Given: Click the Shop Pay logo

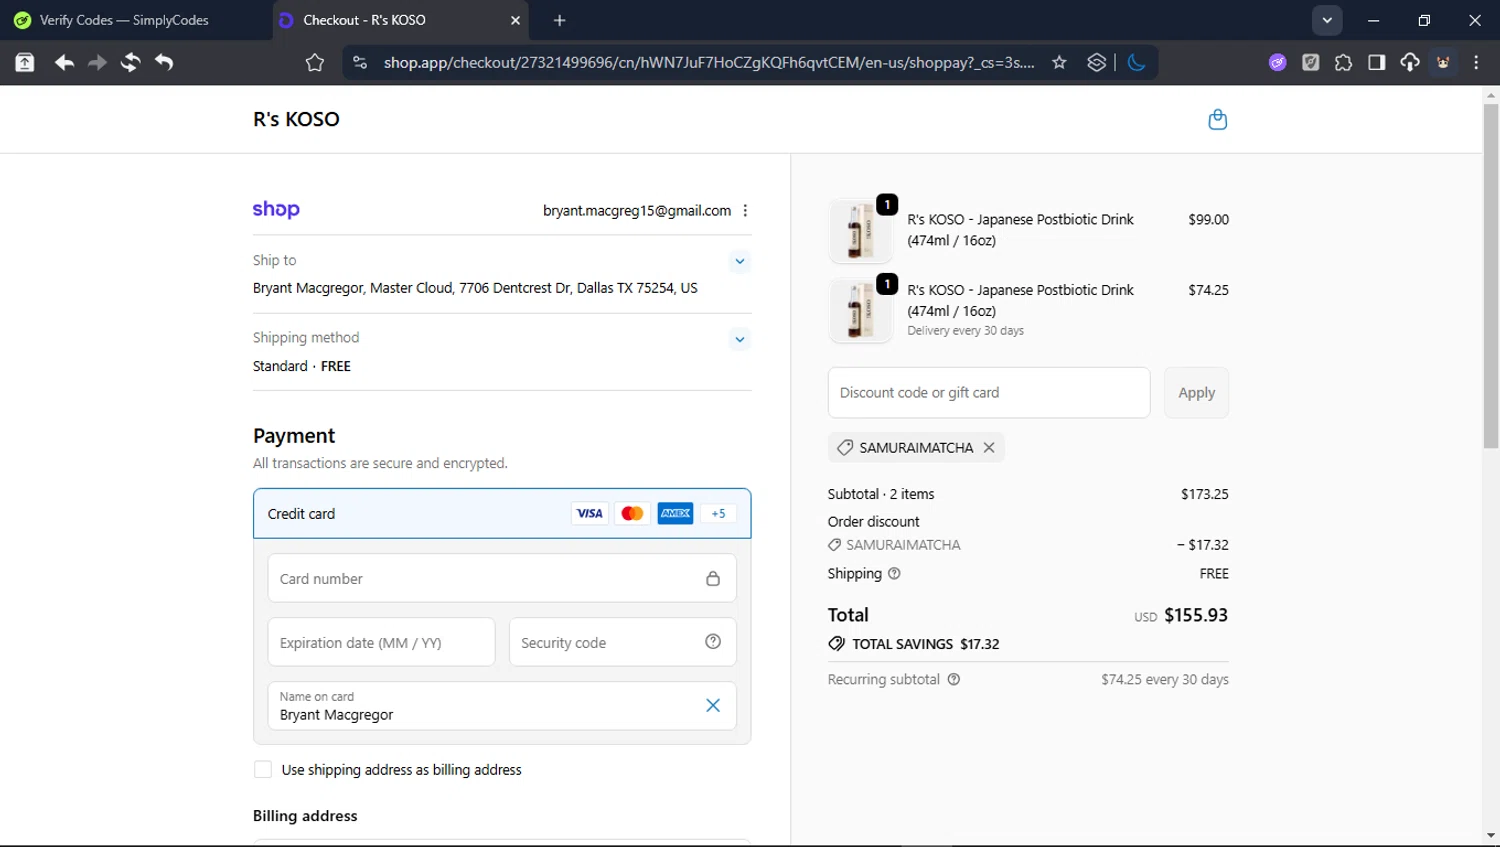Looking at the screenshot, I should pyautogui.click(x=276, y=209).
